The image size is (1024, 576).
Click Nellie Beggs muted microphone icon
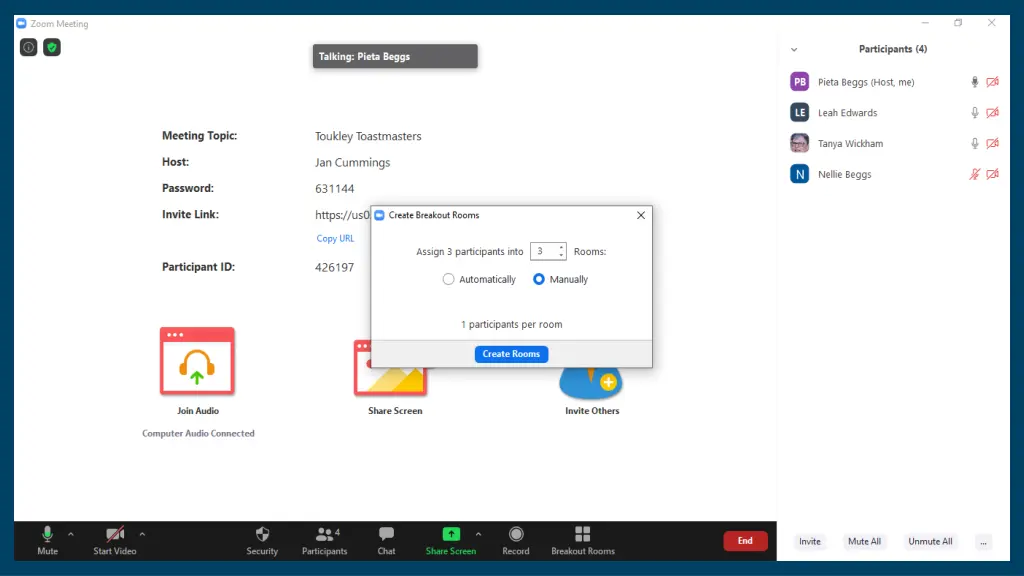click(x=974, y=174)
